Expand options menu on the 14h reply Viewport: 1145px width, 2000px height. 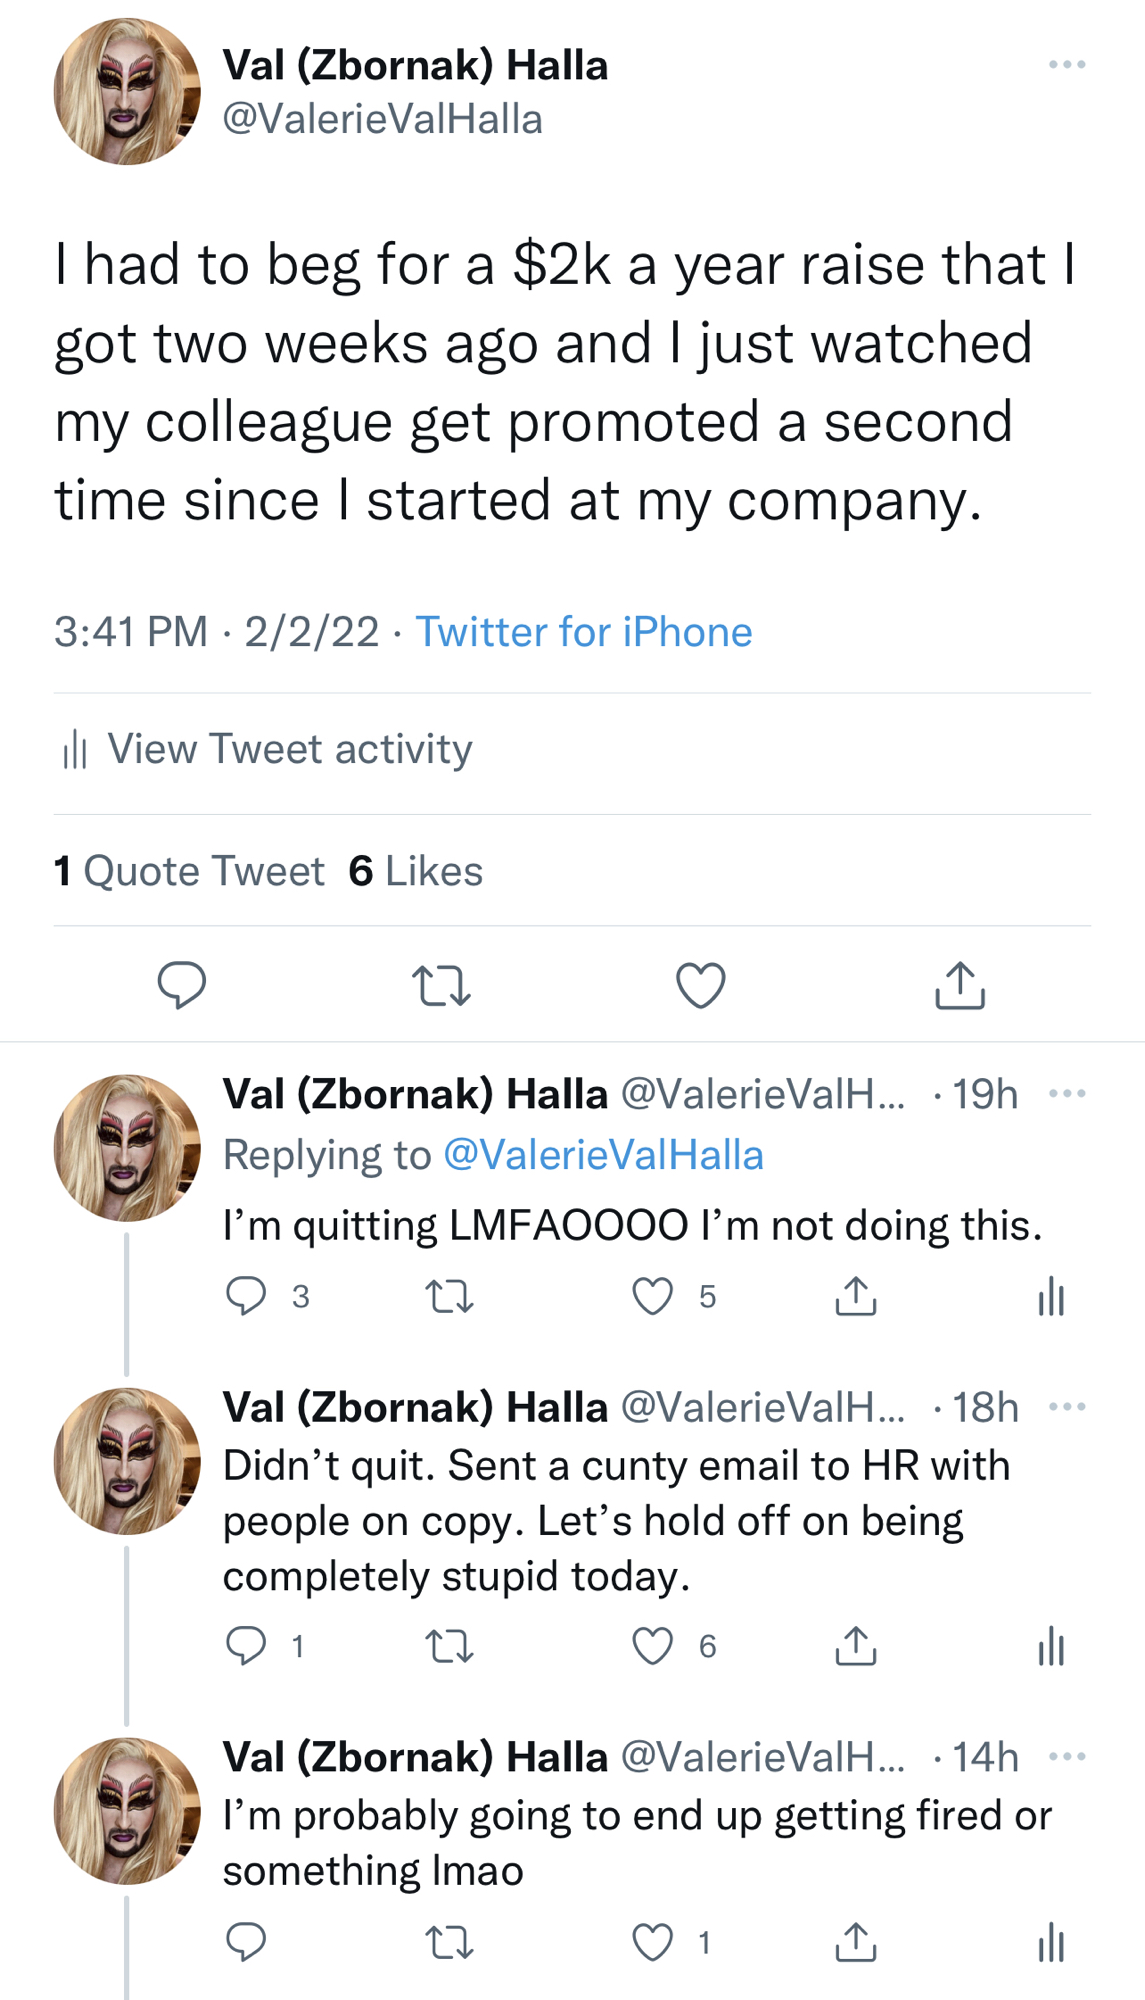pyautogui.click(x=1067, y=1756)
